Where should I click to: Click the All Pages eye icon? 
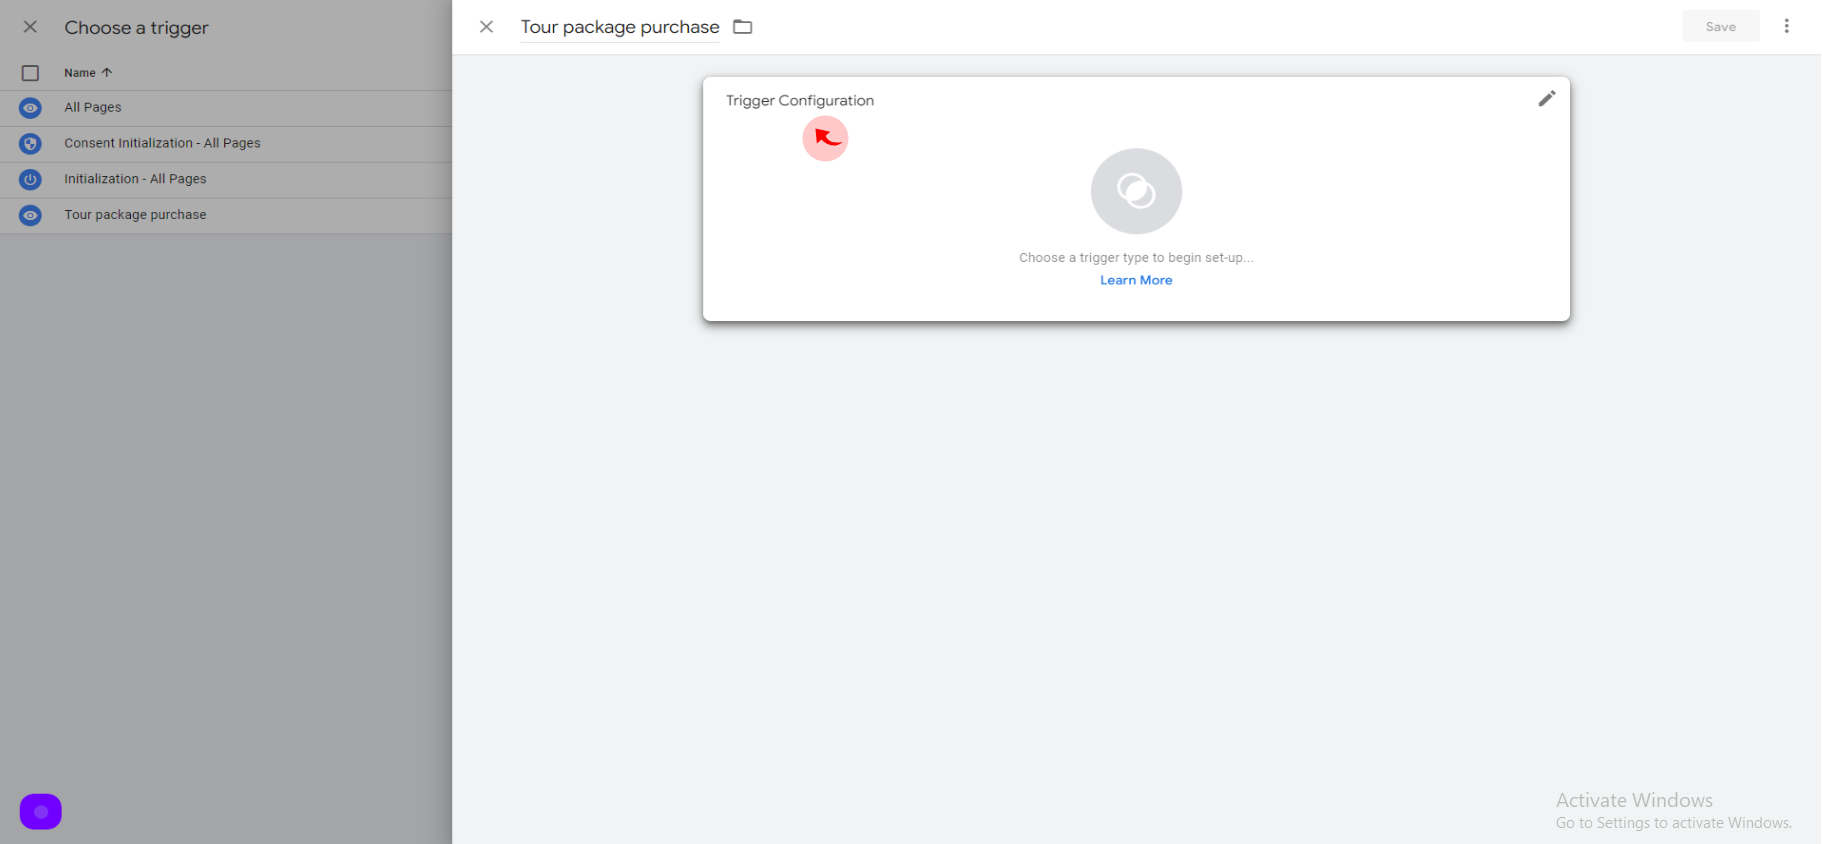[31, 108]
